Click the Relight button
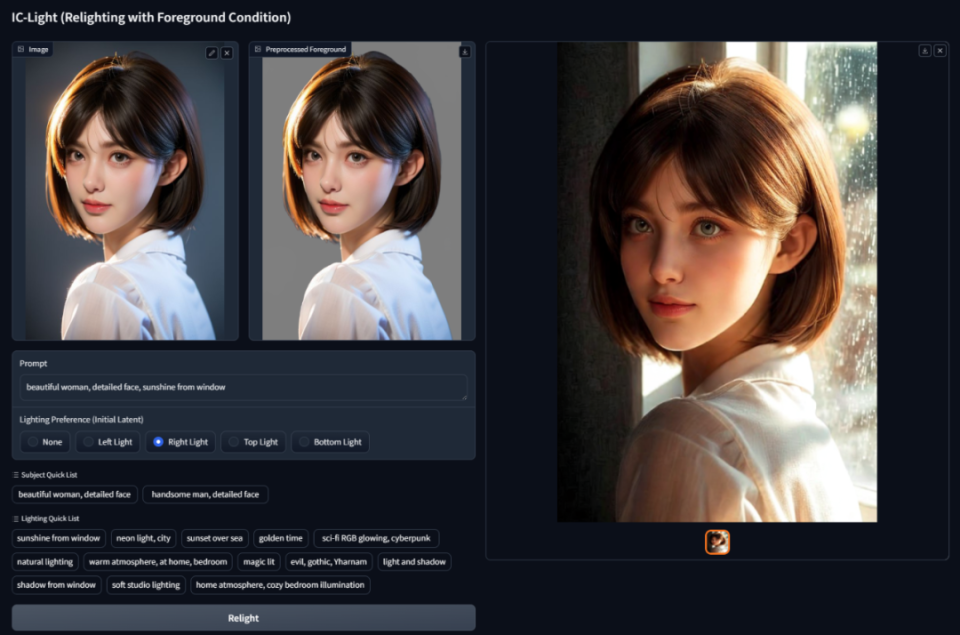 tap(242, 618)
